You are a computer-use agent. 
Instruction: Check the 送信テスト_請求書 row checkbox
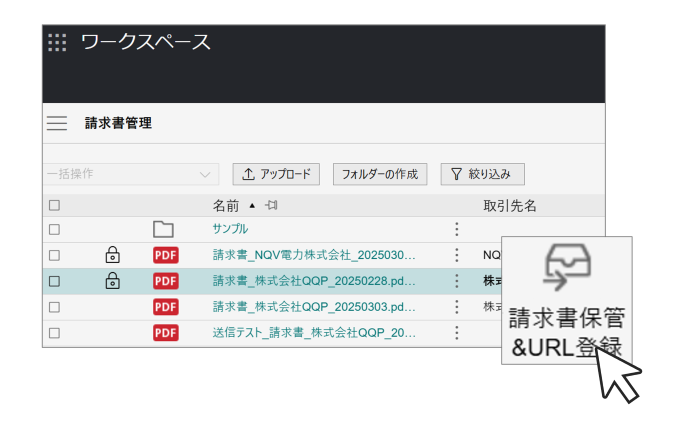pyautogui.click(x=54, y=333)
